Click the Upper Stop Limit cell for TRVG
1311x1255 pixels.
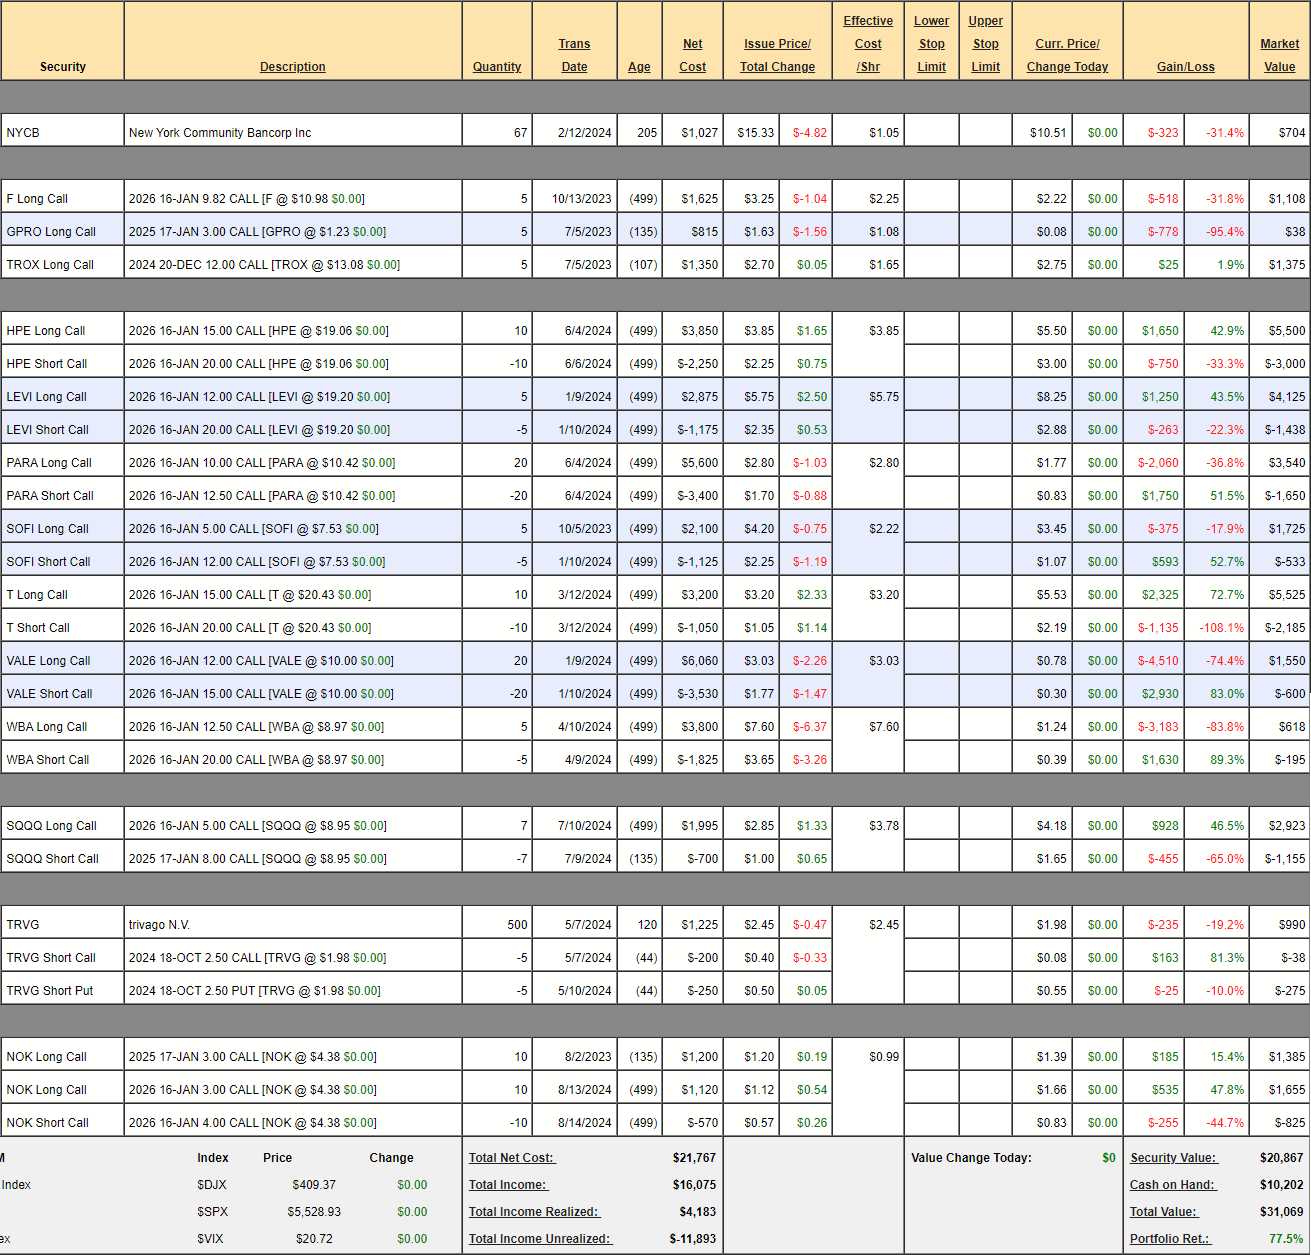pos(985,925)
